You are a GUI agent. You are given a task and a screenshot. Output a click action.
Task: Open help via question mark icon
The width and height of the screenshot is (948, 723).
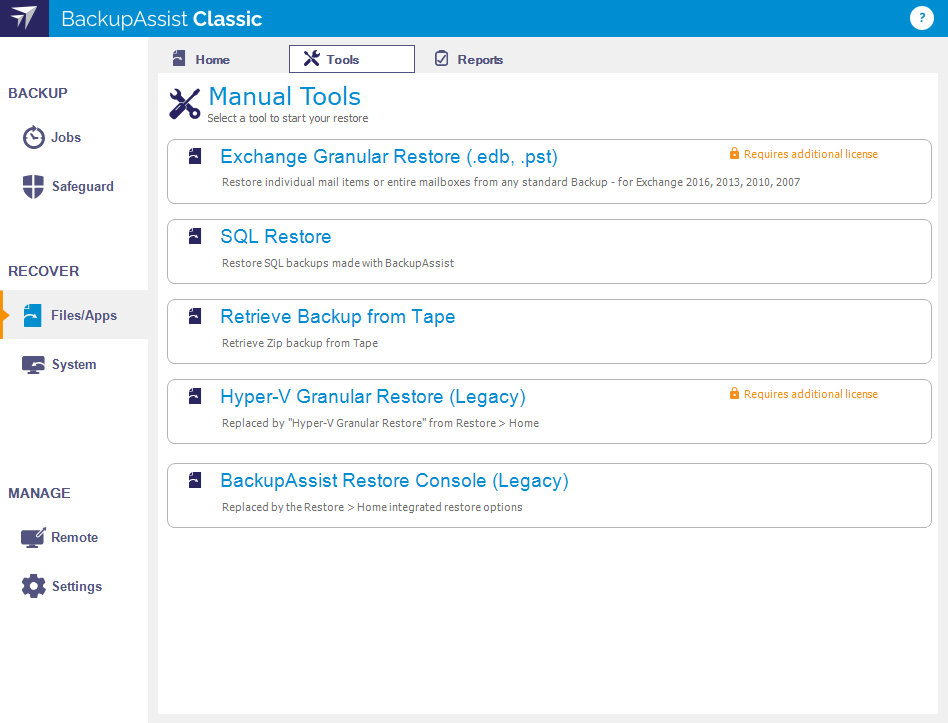tap(921, 18)
